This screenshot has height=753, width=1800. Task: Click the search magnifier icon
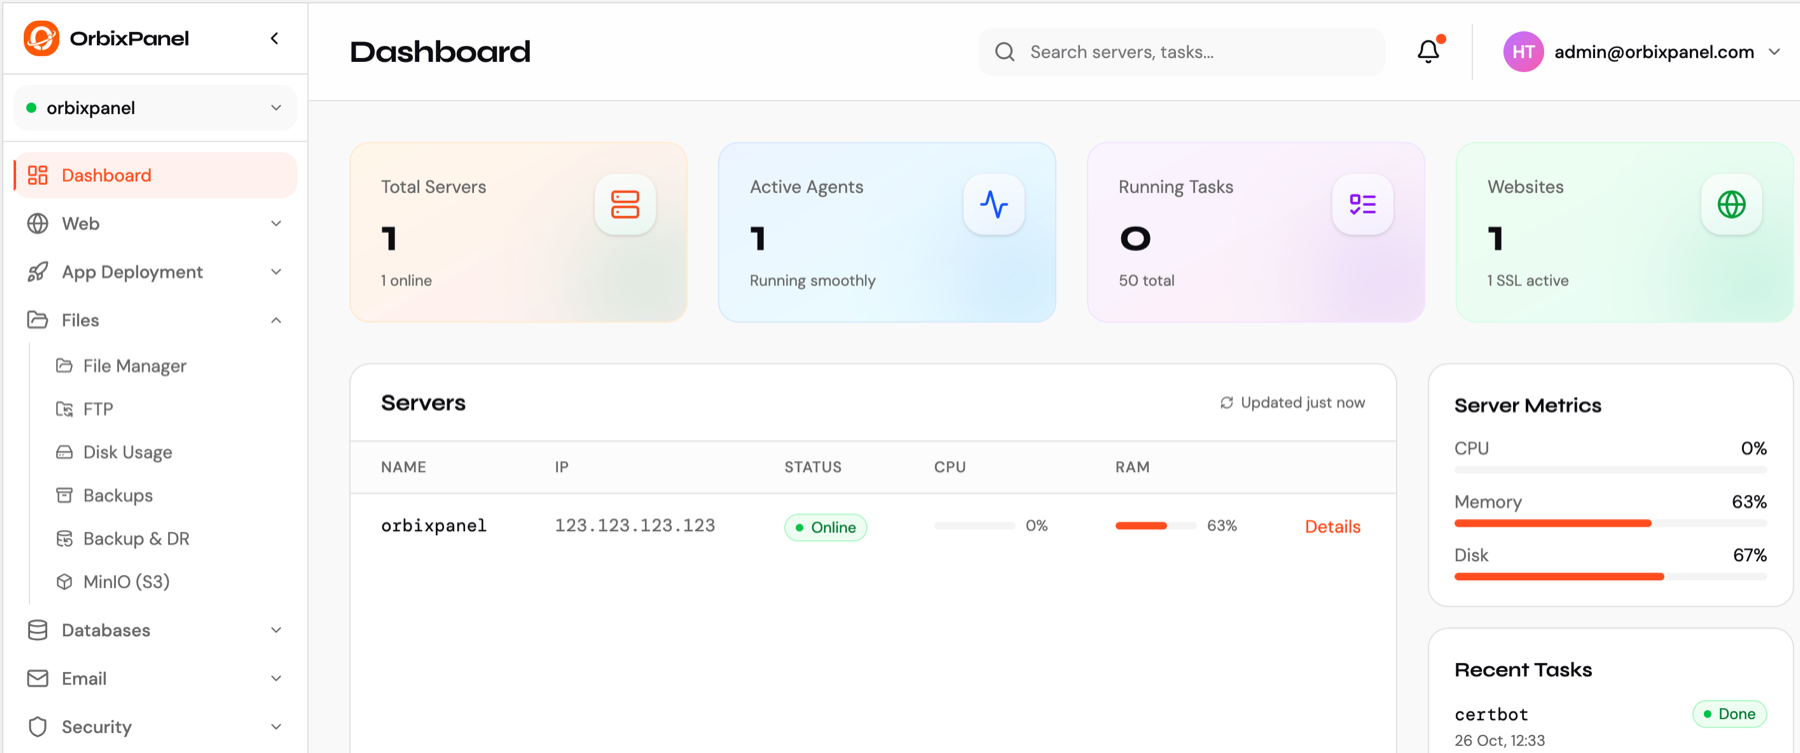click(x=1005, y=52)
